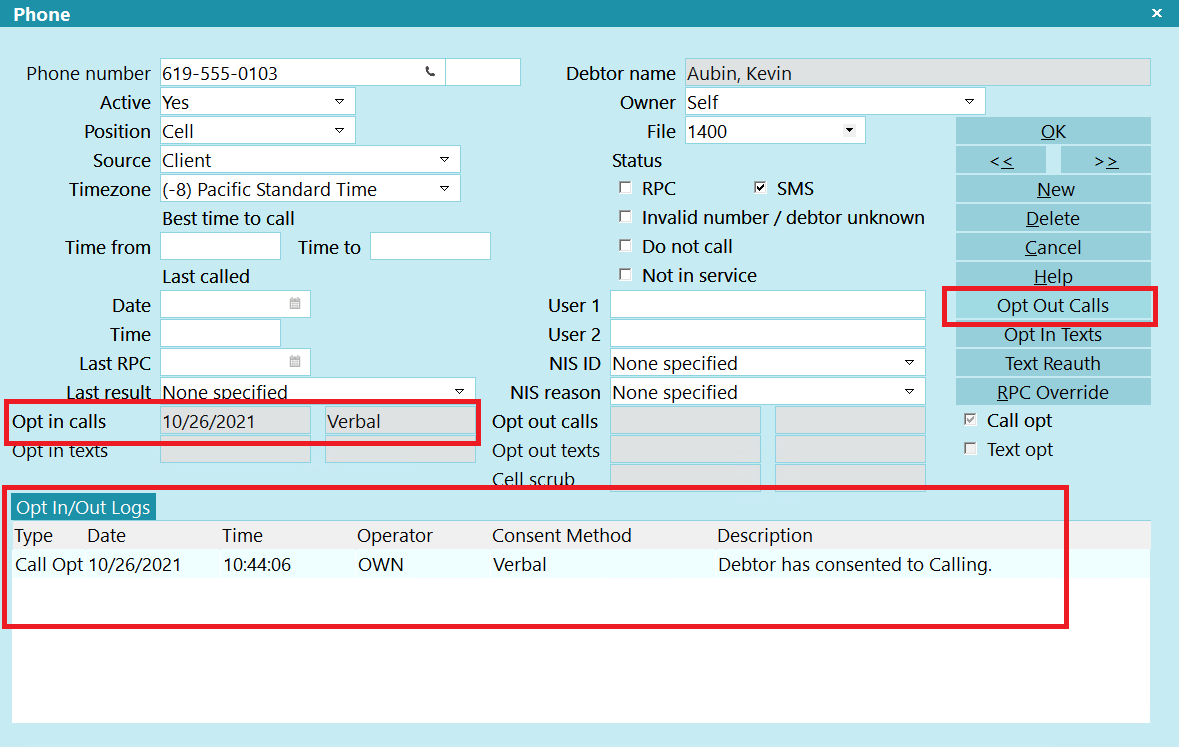
Task: Click the Operator column header
Action: coord(395,536)
